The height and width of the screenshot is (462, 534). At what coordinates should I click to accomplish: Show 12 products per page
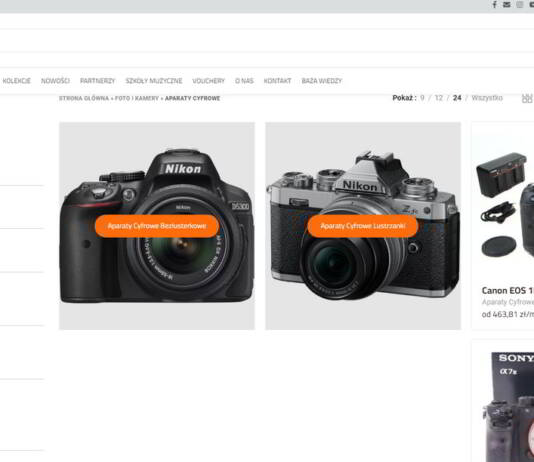pos(439,98)
